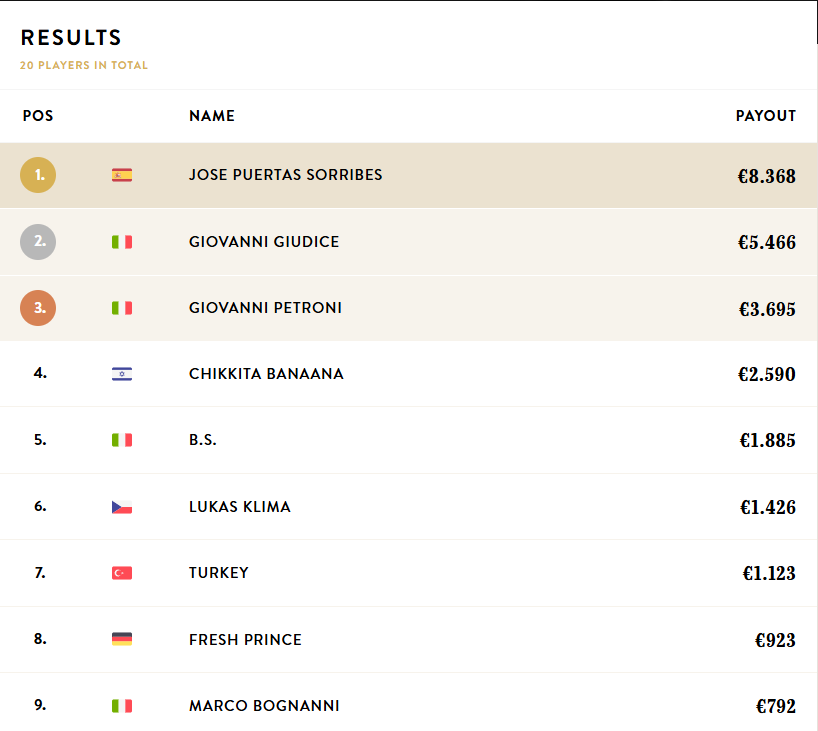Click the Fresh Prince player name

(x=245, y=639)
